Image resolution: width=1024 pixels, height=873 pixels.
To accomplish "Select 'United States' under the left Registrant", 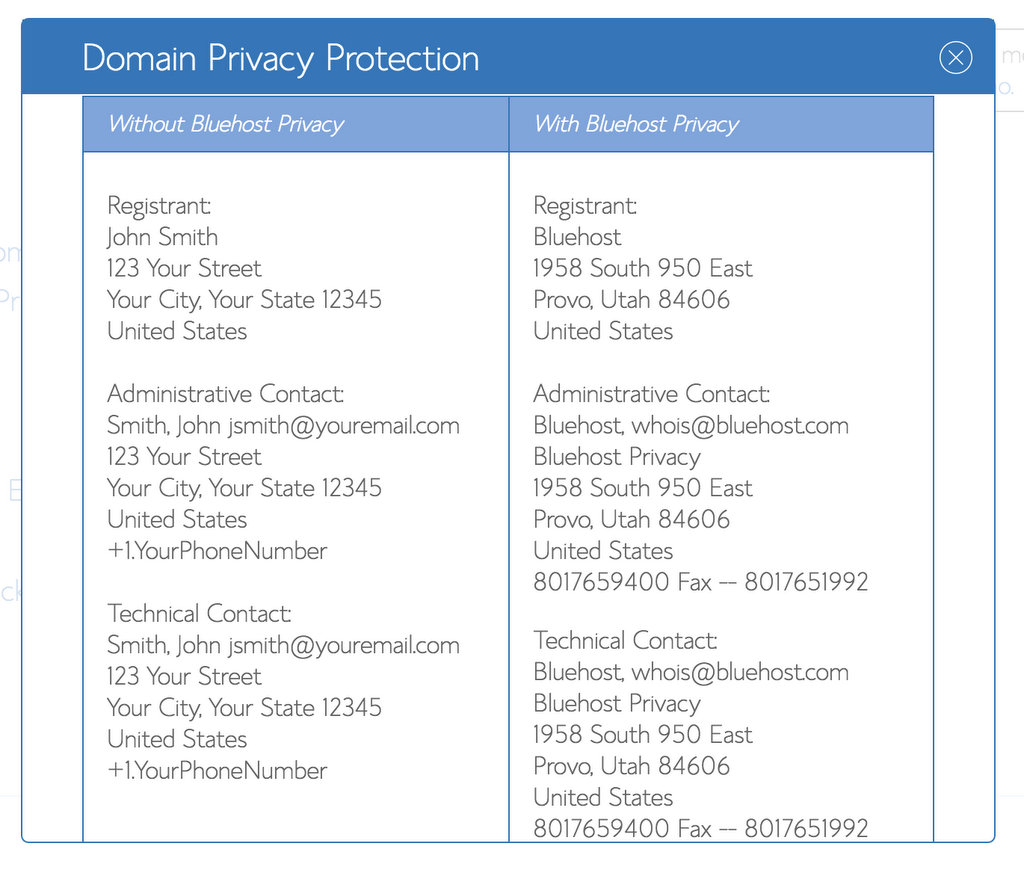I will point(176,331).
